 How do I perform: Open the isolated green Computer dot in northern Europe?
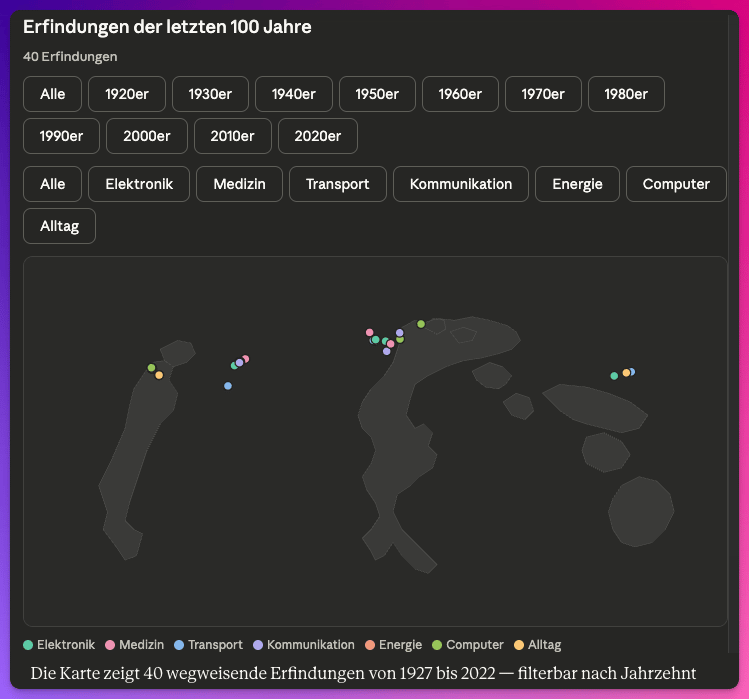coord(421,324)
